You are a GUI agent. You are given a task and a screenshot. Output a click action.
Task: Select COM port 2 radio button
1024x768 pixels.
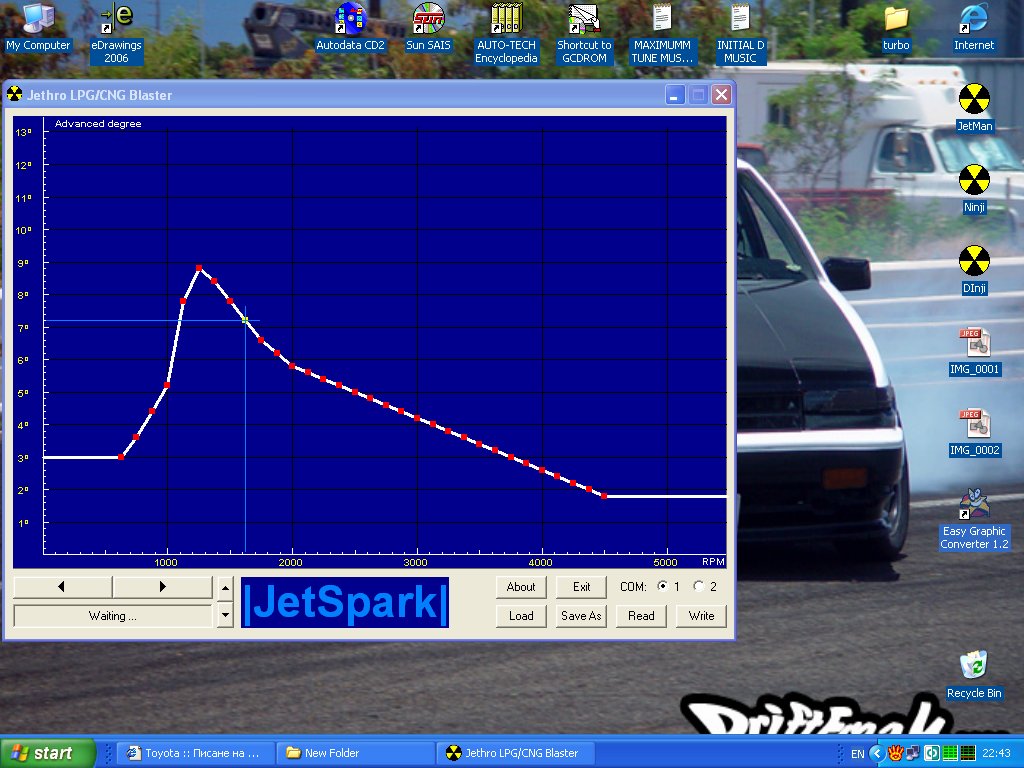699,587
